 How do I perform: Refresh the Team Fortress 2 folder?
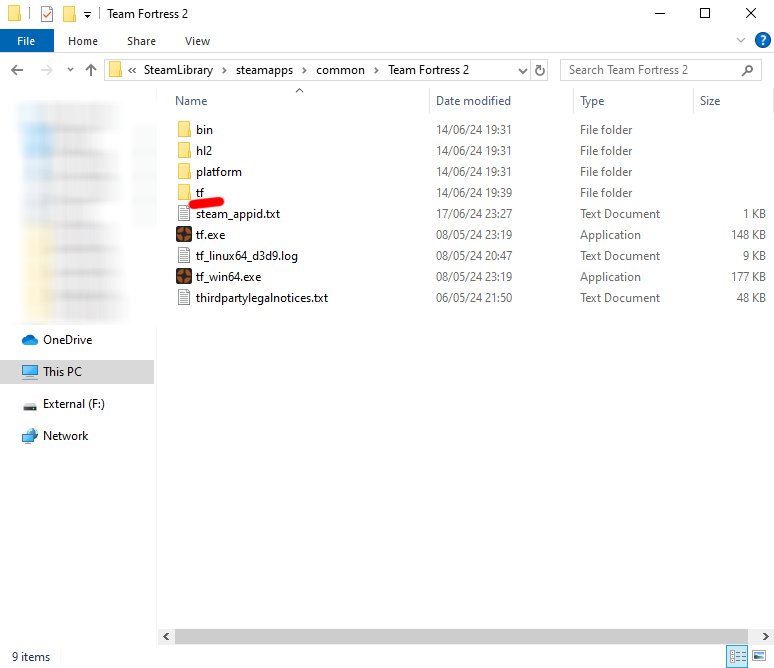click(540, 70)
